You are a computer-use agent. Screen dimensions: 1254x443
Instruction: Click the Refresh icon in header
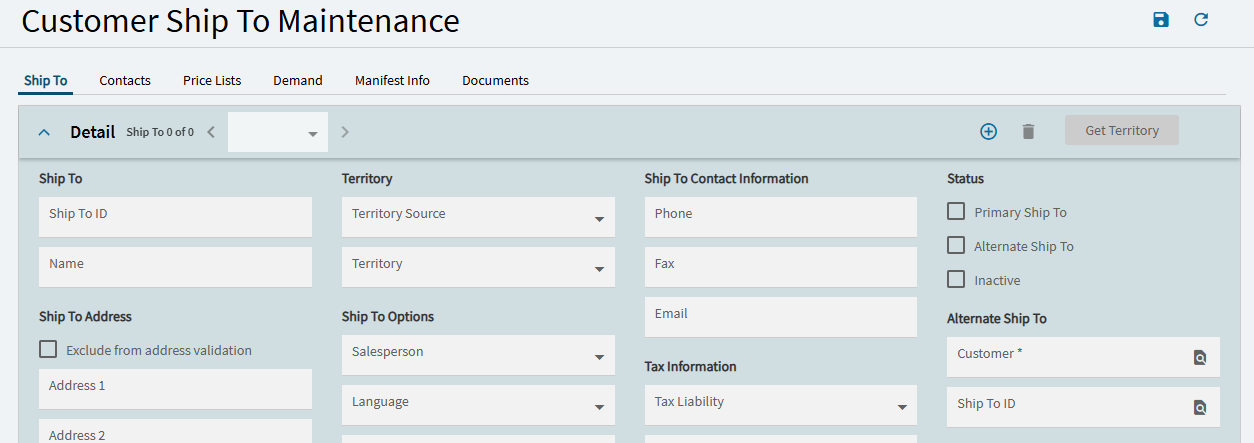1201,20
